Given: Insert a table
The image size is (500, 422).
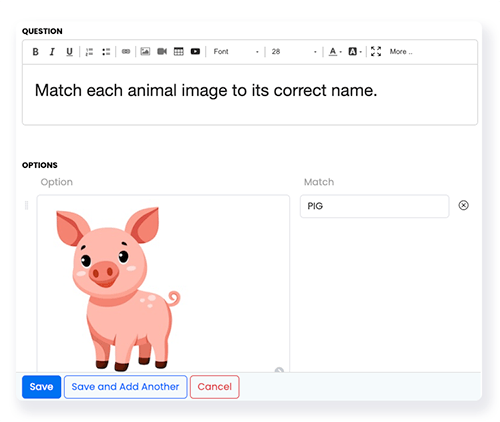Looking at the screenshot, I should pos(179,51).
